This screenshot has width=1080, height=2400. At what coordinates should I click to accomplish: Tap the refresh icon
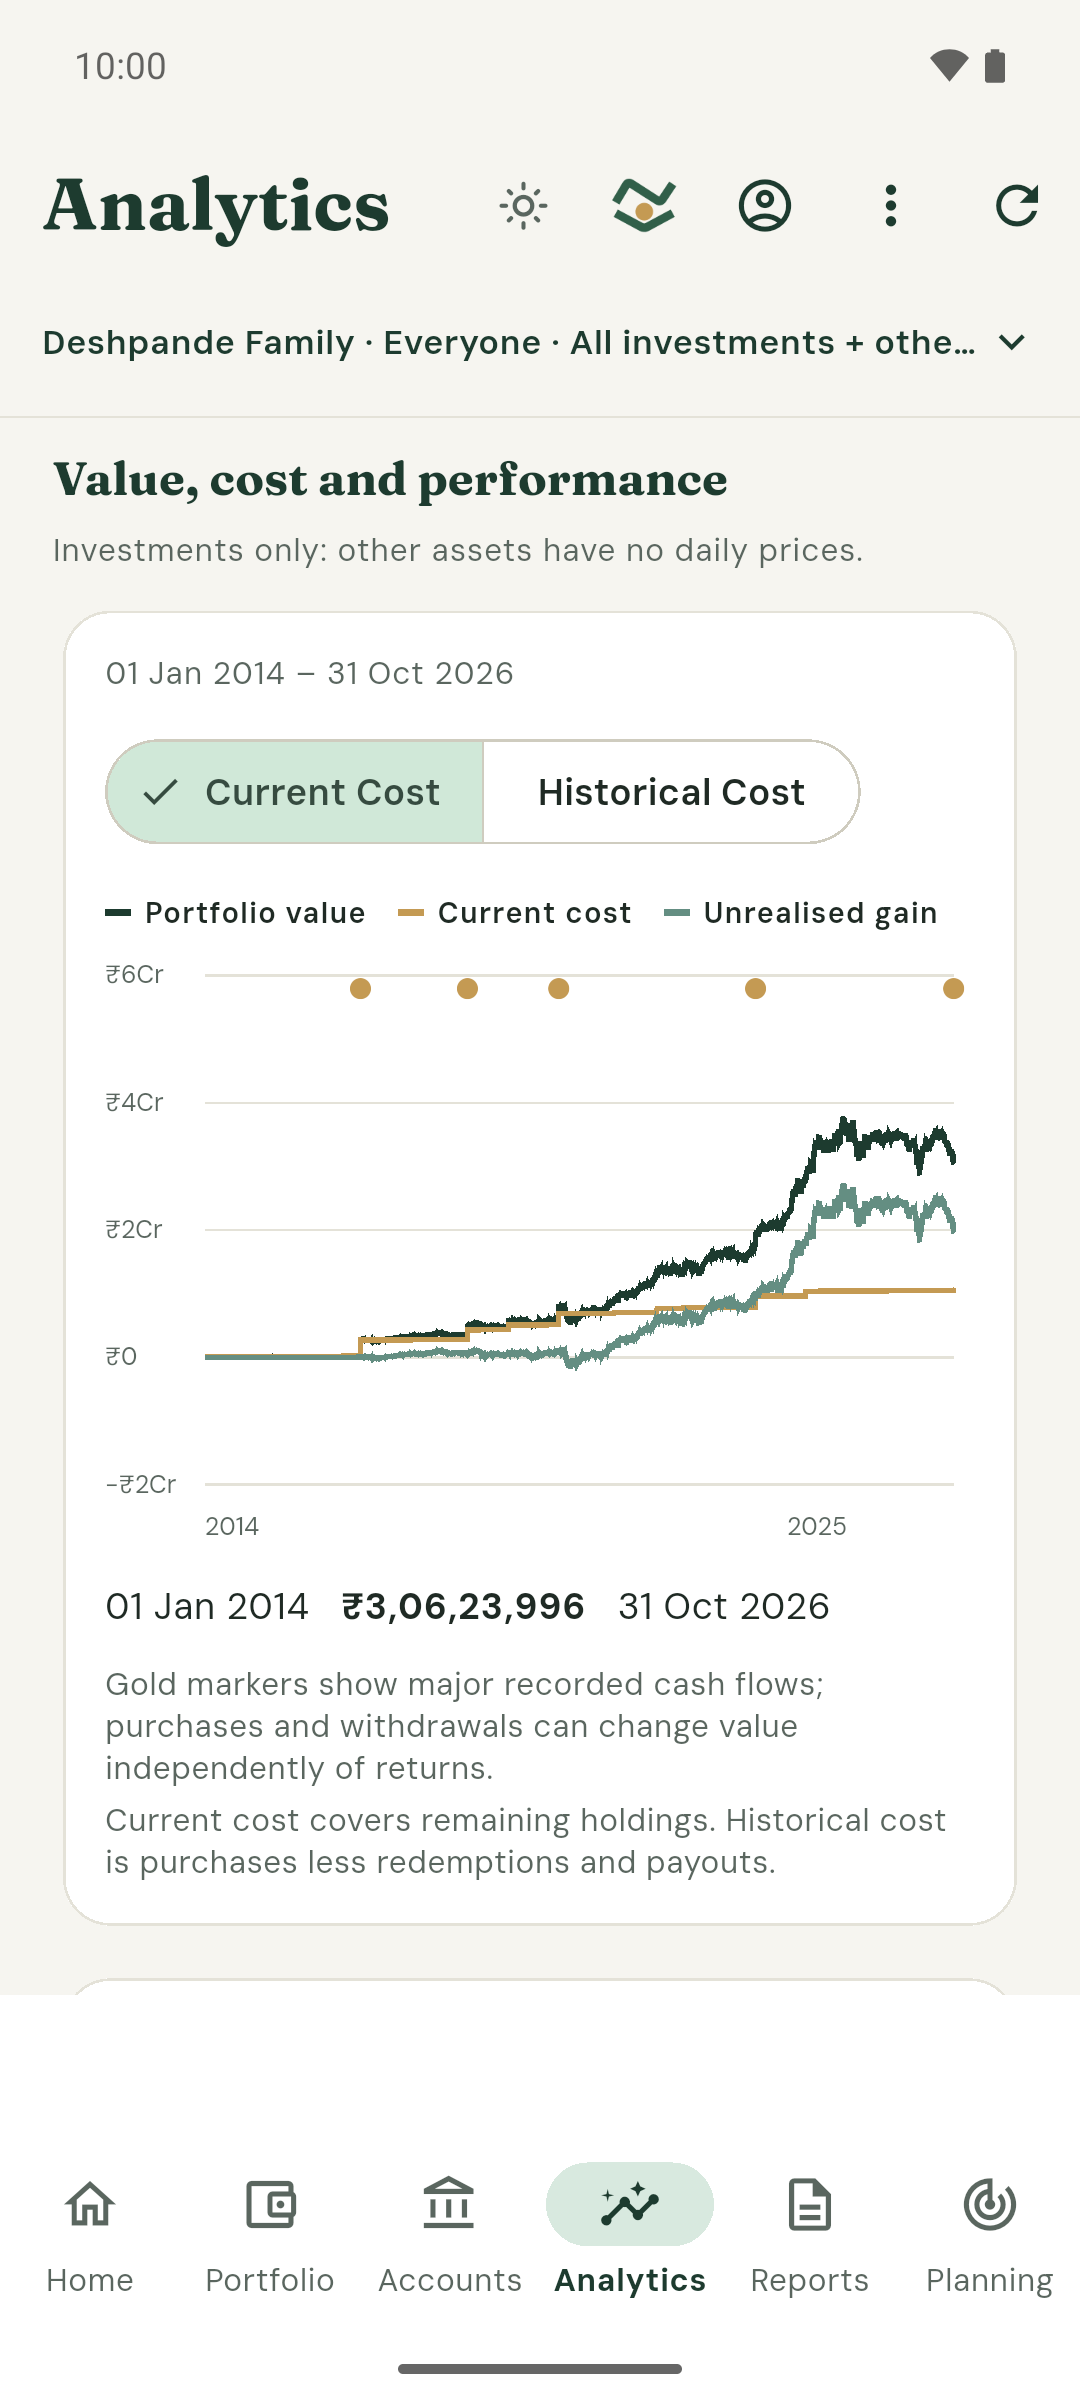[x=1017, y=206]
